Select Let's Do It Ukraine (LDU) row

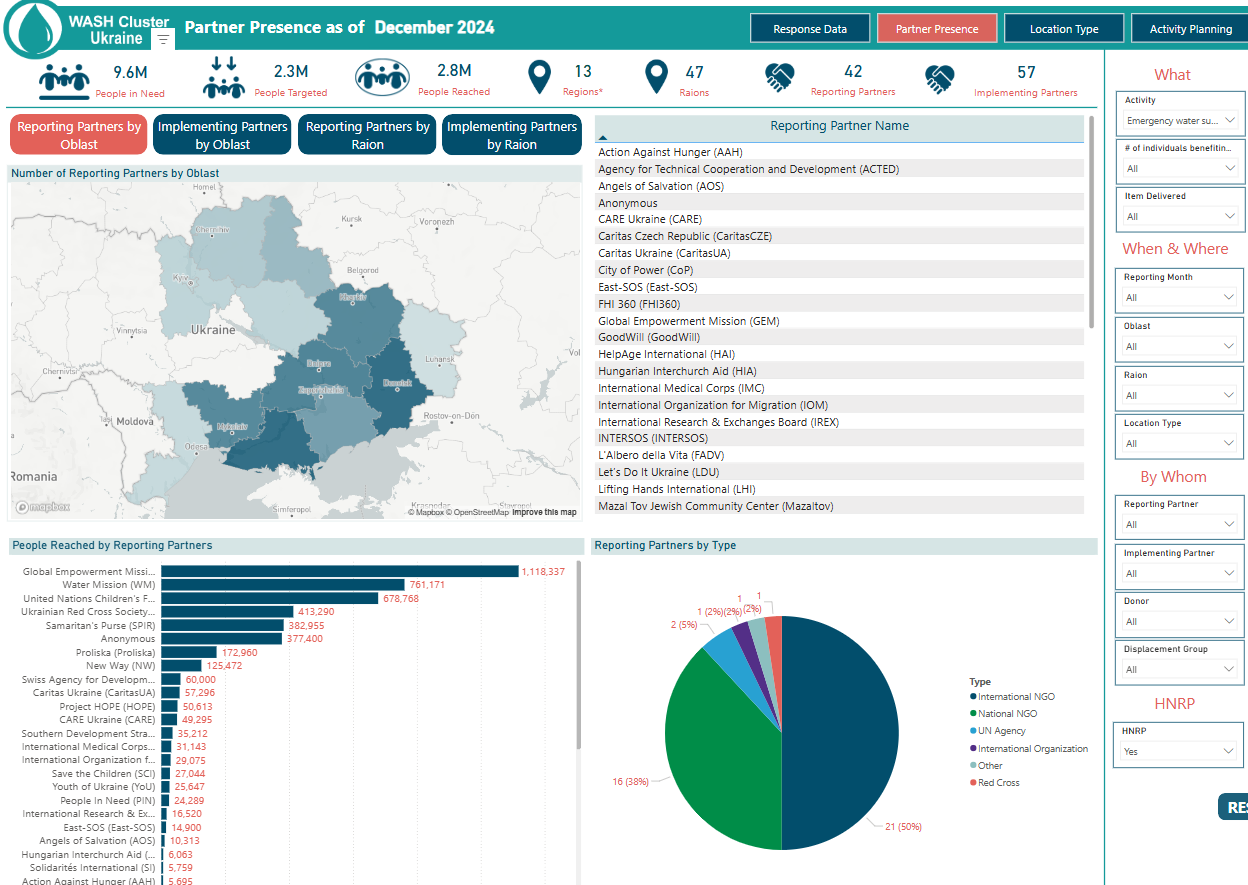click(x=840, y=472)
